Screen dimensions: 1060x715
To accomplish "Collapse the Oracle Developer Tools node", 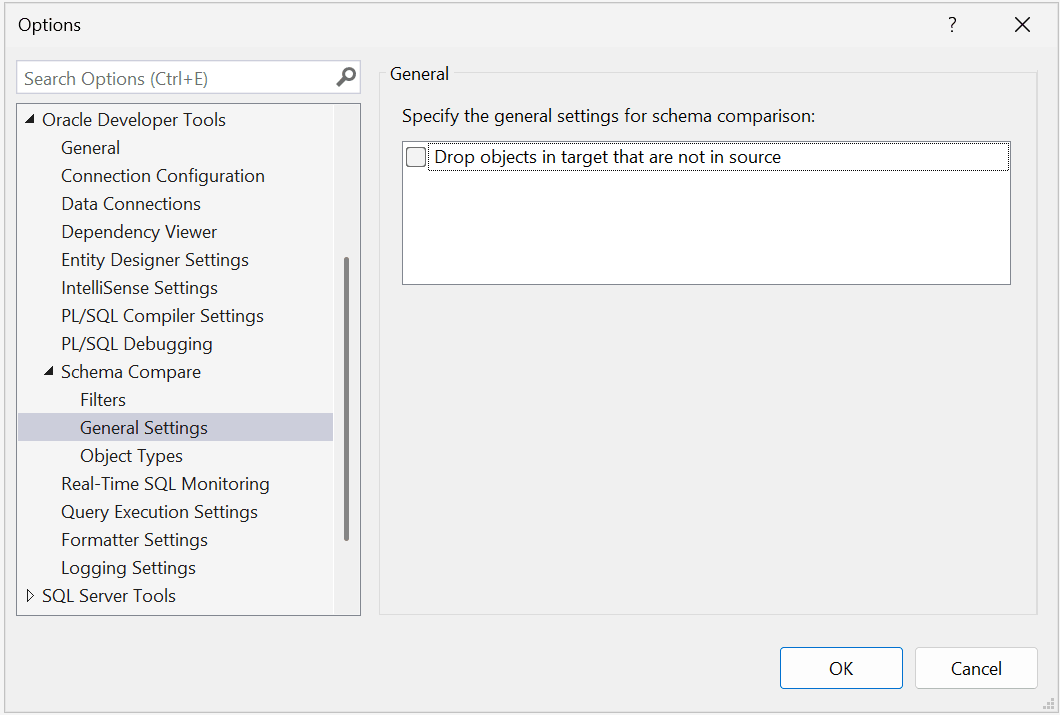I will 31,119.
